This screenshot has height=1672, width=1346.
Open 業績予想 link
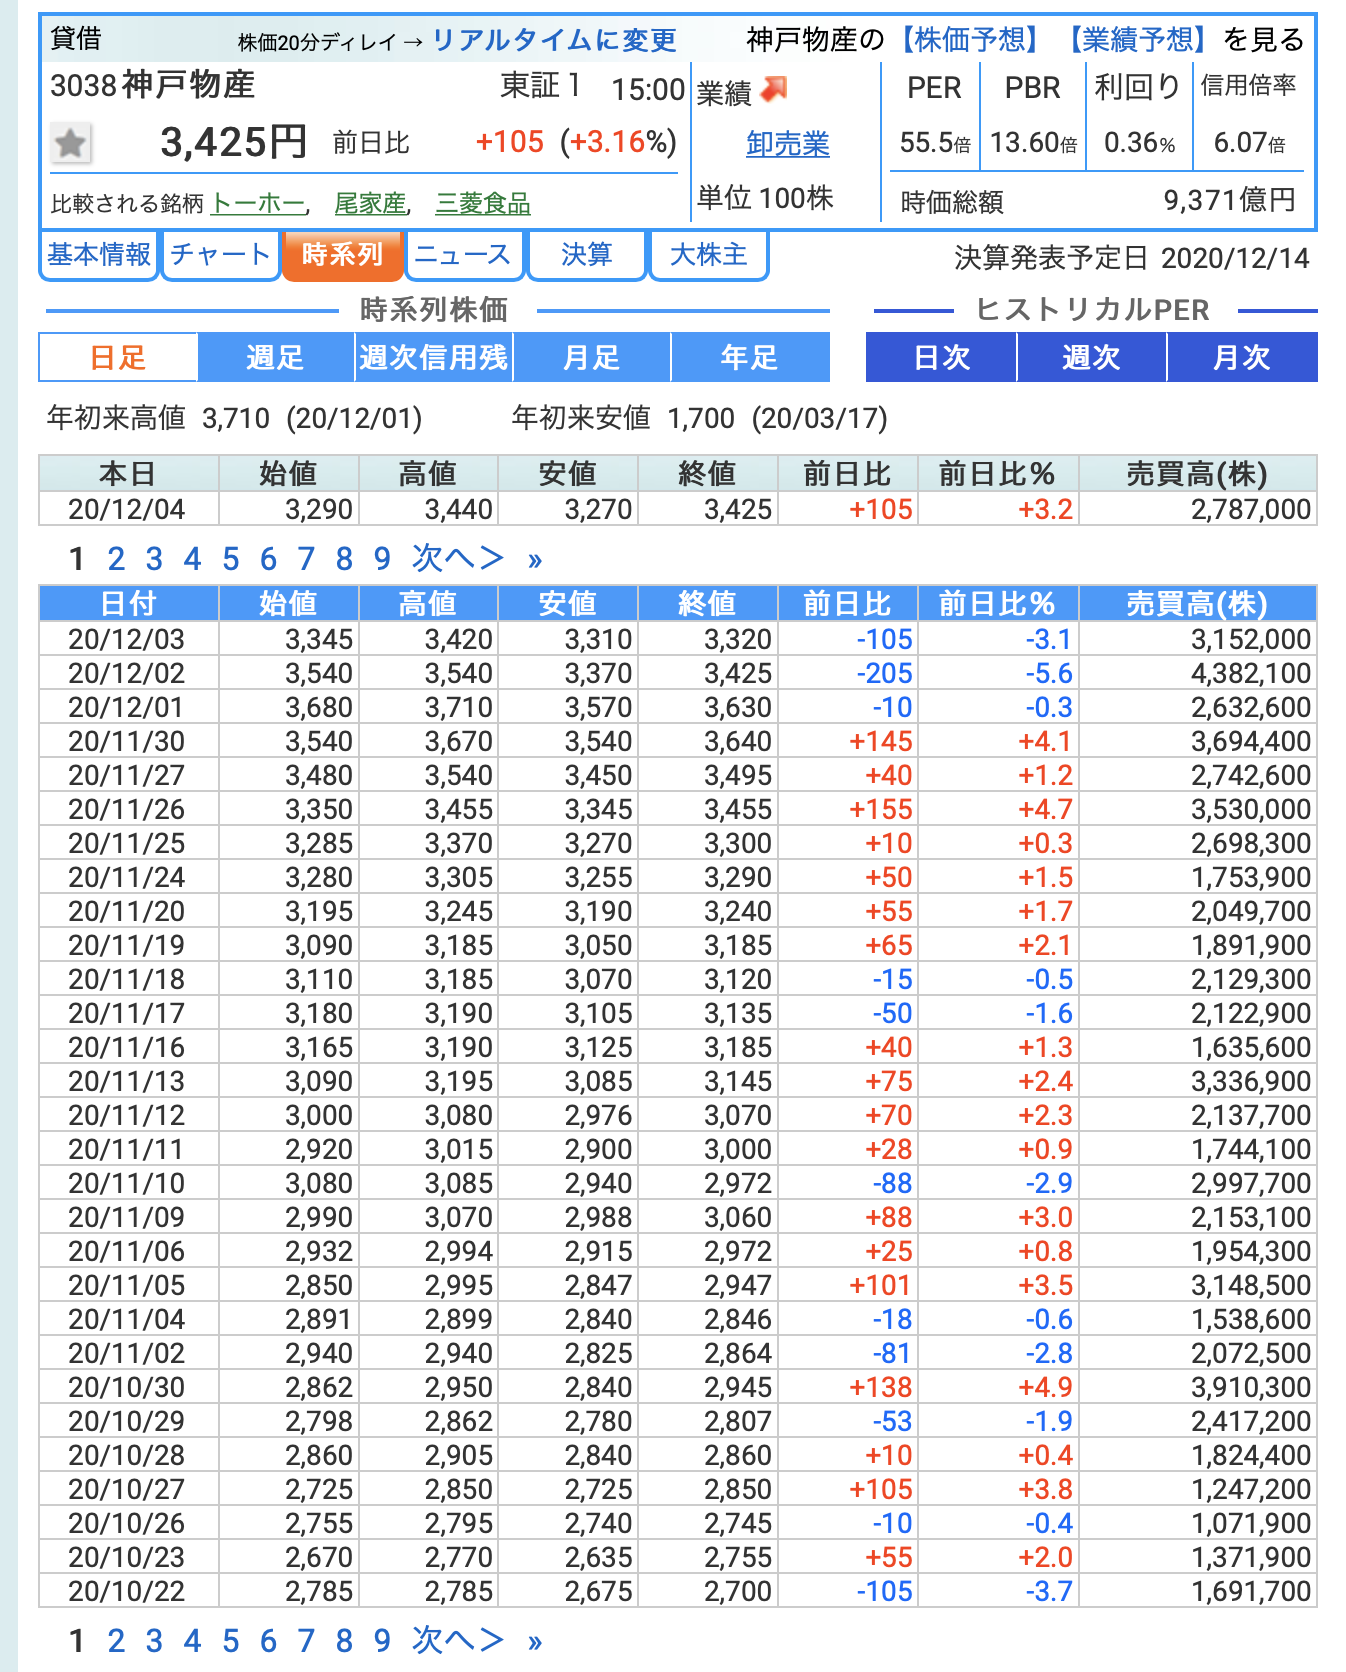pos(1138,40)
